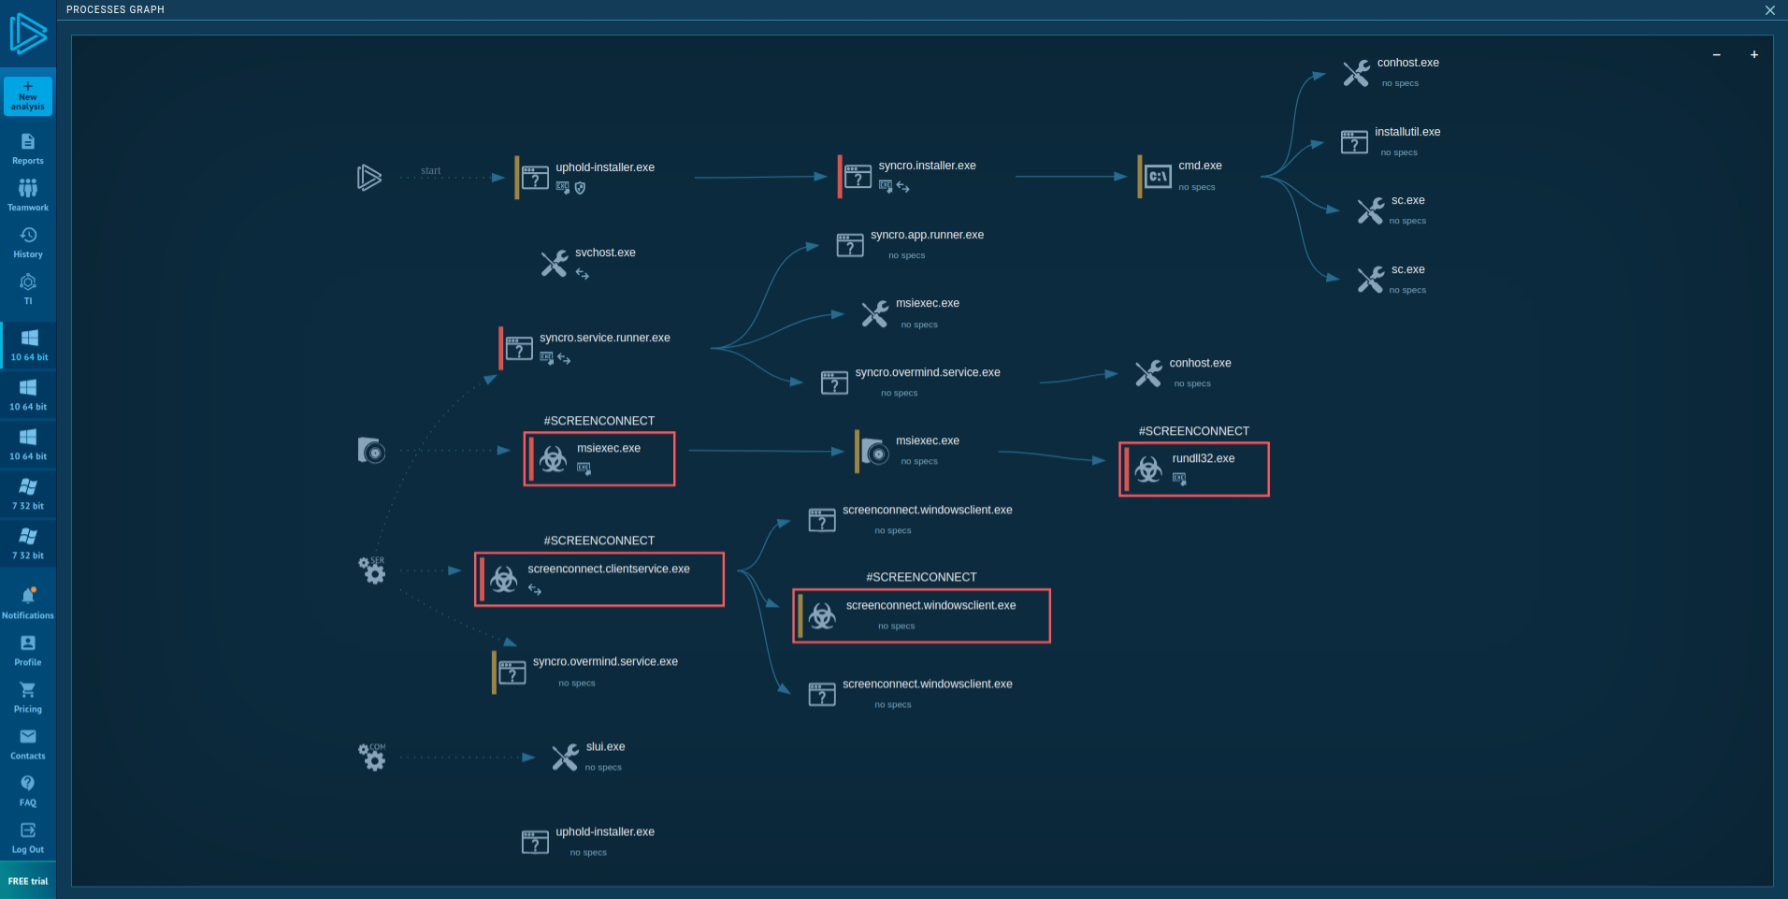The image size is (1788, 899).
Task: Click the installer disc source icon
Action: tap(371, 450)
